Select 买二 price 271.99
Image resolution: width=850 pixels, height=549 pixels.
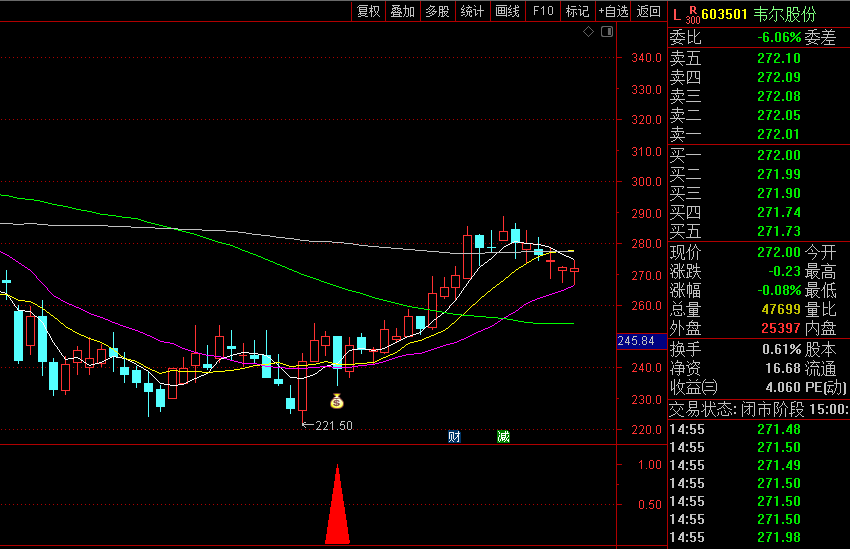(x=779, y=174)
